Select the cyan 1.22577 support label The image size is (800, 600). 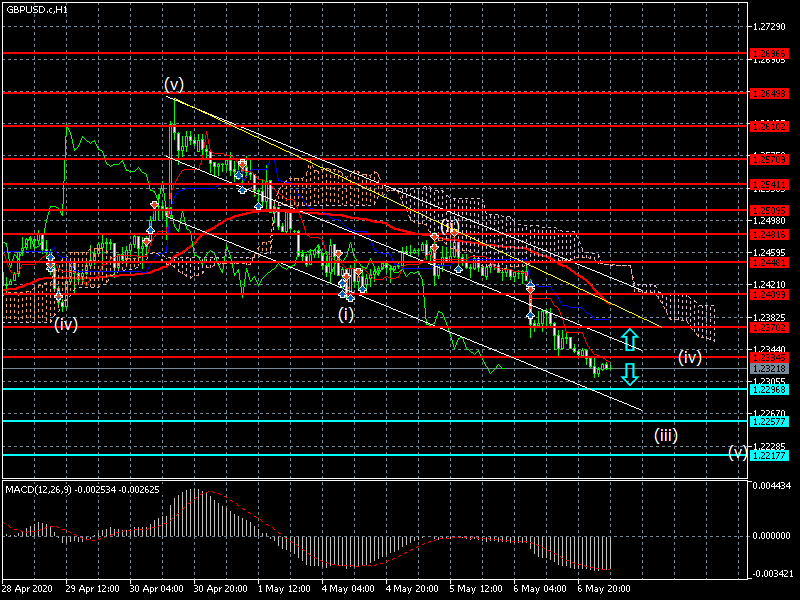(769, 421)
